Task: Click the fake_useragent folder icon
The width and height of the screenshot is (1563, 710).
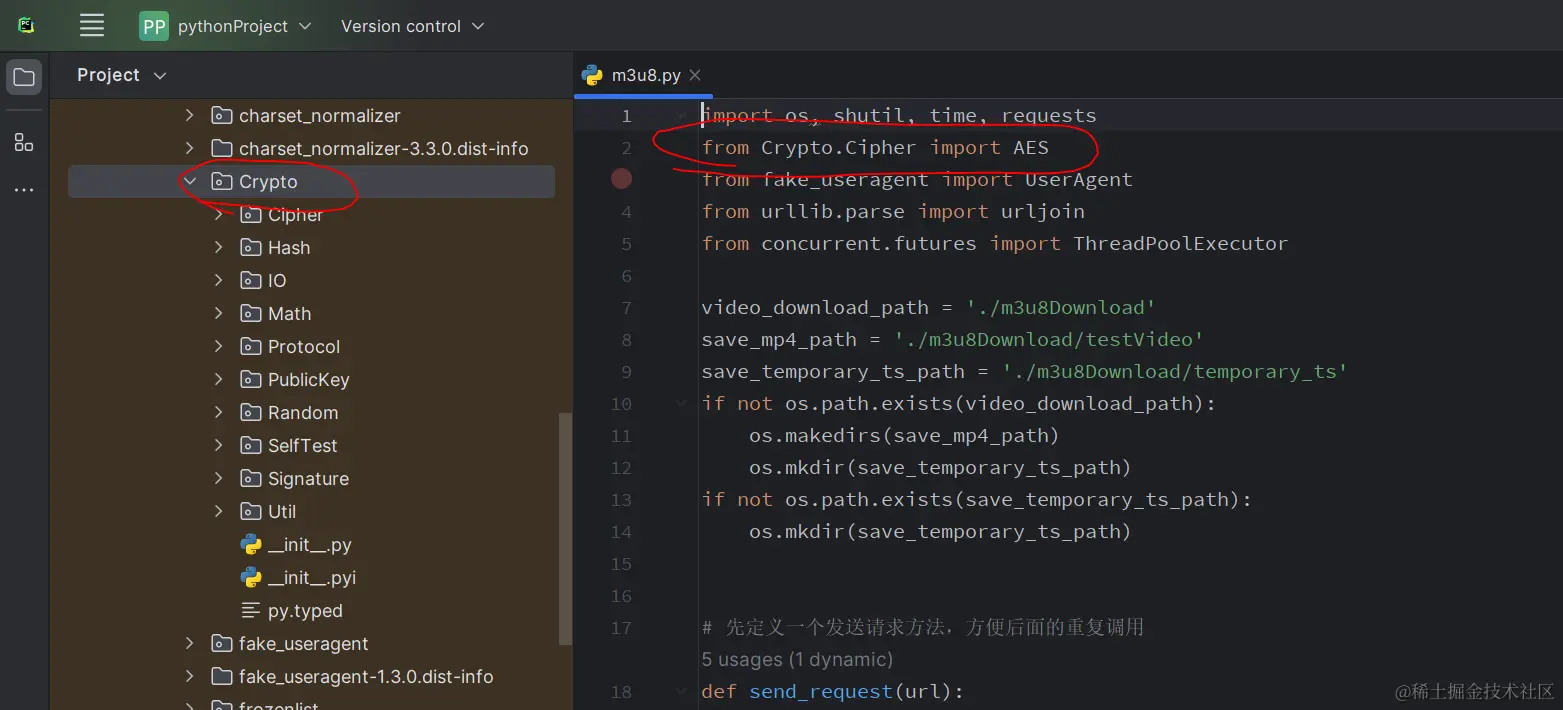Action: (x=222, y=644)
